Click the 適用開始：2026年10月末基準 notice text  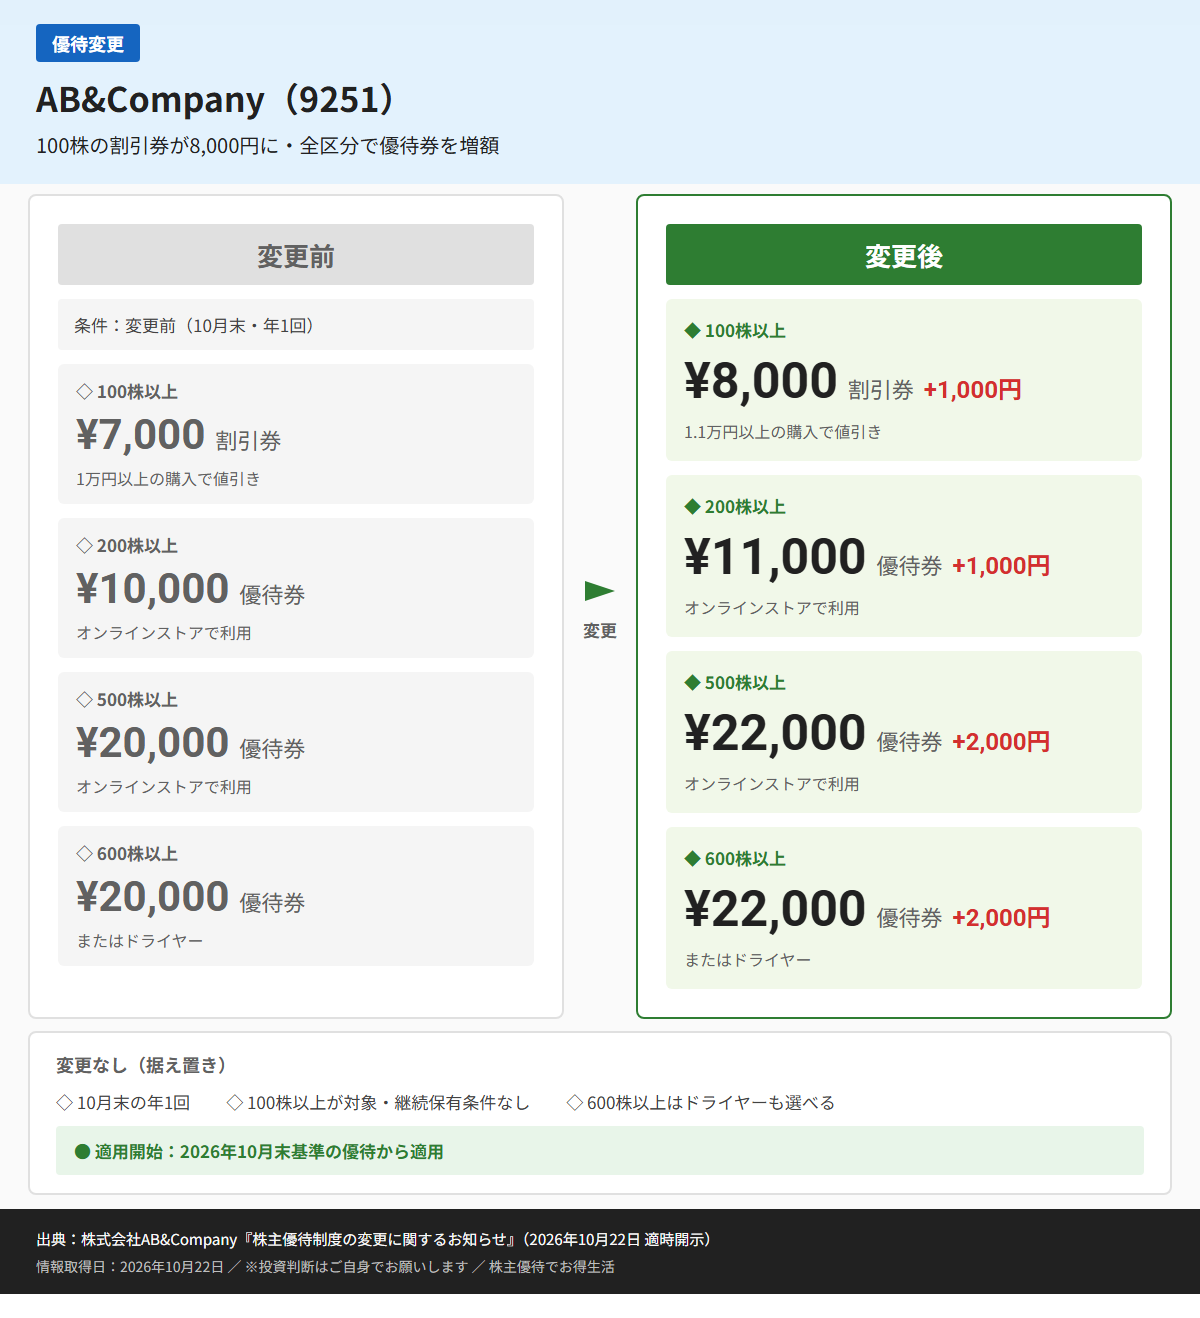click(269, 1152)
